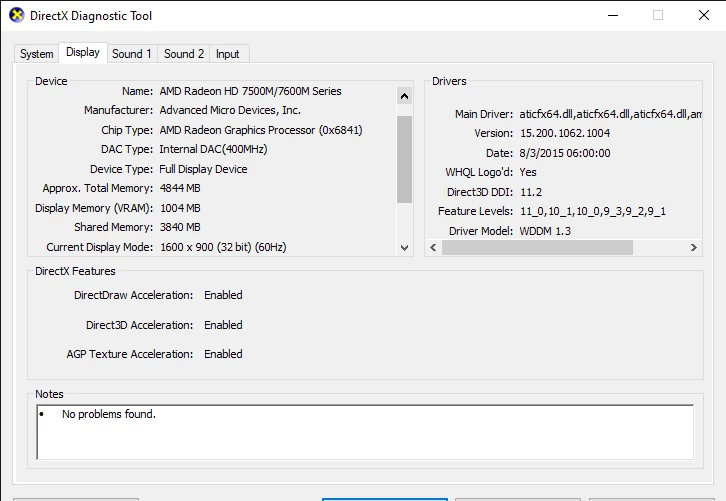Viewport: 726px width, 501px height.
Task: Click shared memory value '3840 MB'
Action: click(x=180, y=227)
